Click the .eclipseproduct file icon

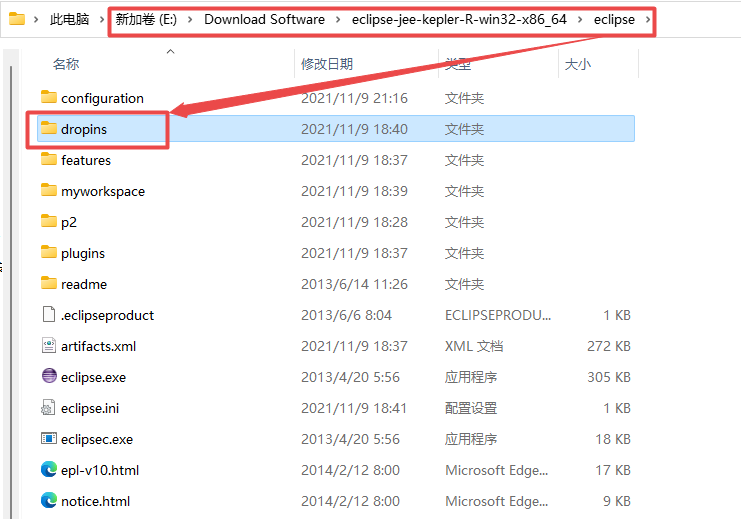49,314
